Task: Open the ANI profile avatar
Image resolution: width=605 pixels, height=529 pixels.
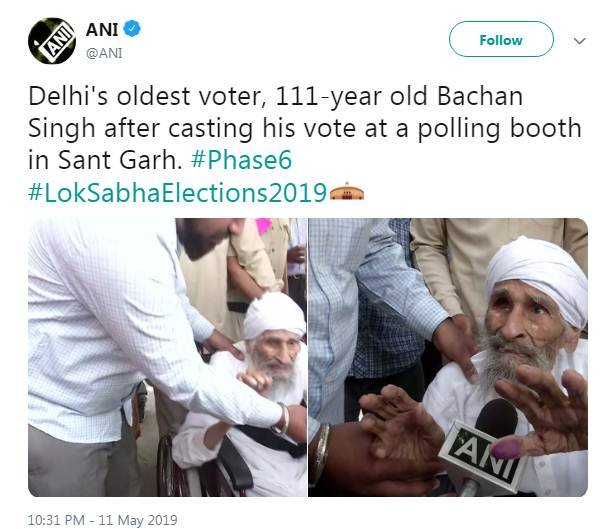Action: pyautogui.click(x=51, y=42)
